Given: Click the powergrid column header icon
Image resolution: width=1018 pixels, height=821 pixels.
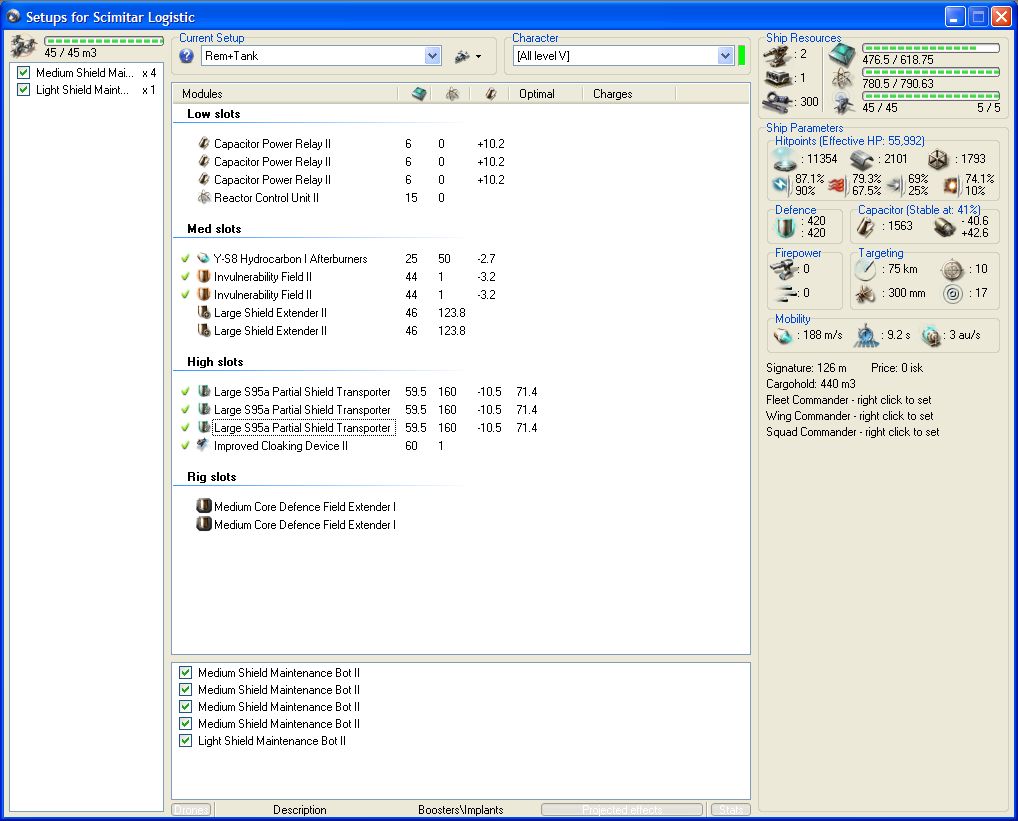Looking at the screenshot, I should tap(453, 94).
